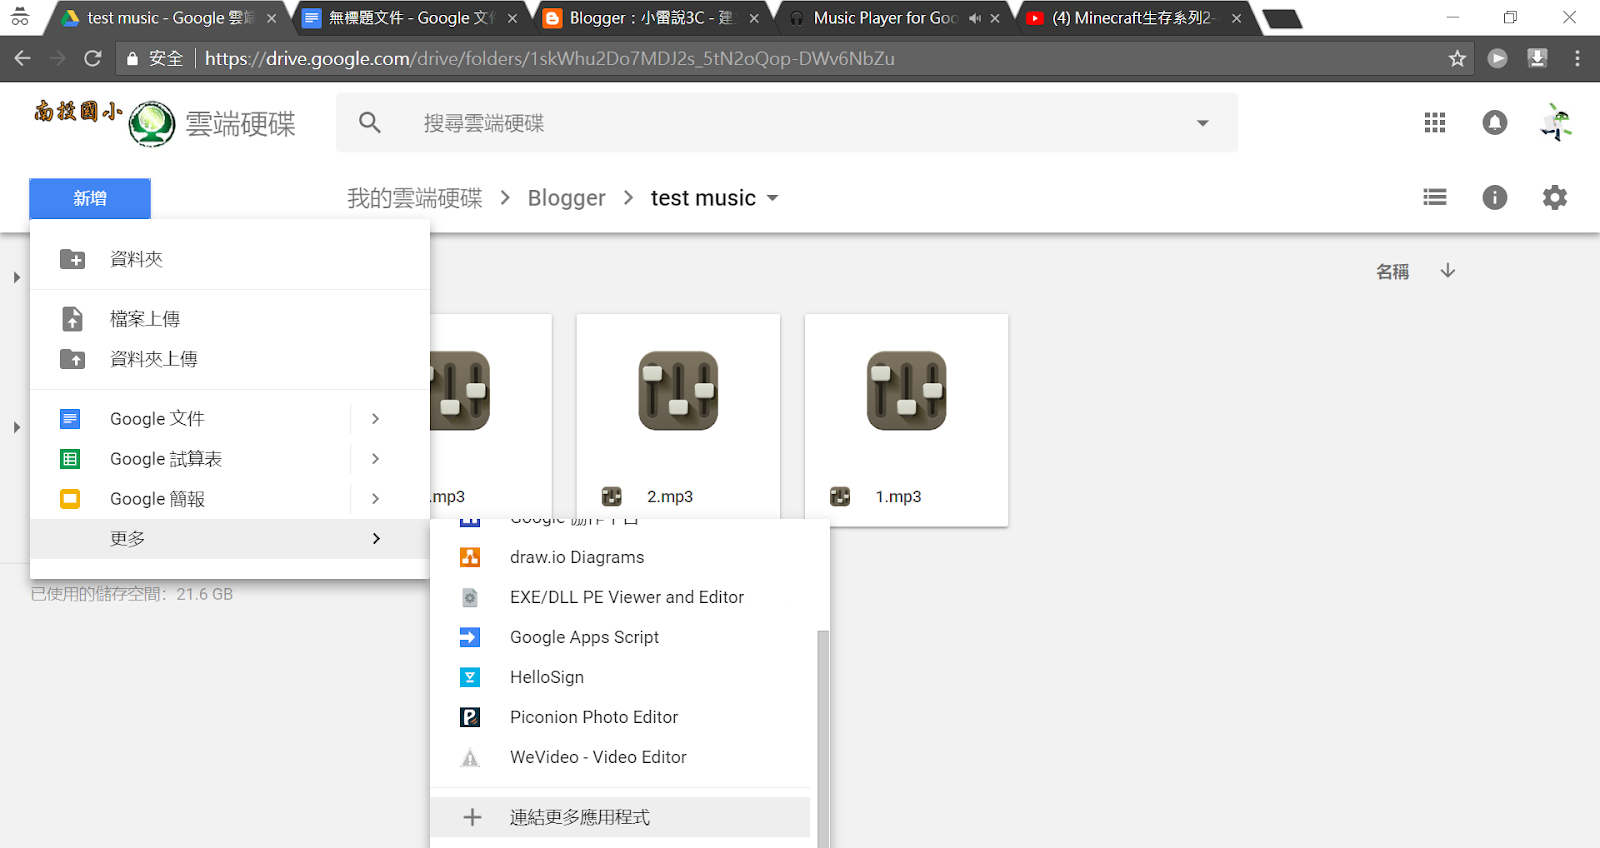The width and height of the screenshot is (1600, 848).
Task: Expand Google 簡報 submenu arrow
Action: click(376, 499)
